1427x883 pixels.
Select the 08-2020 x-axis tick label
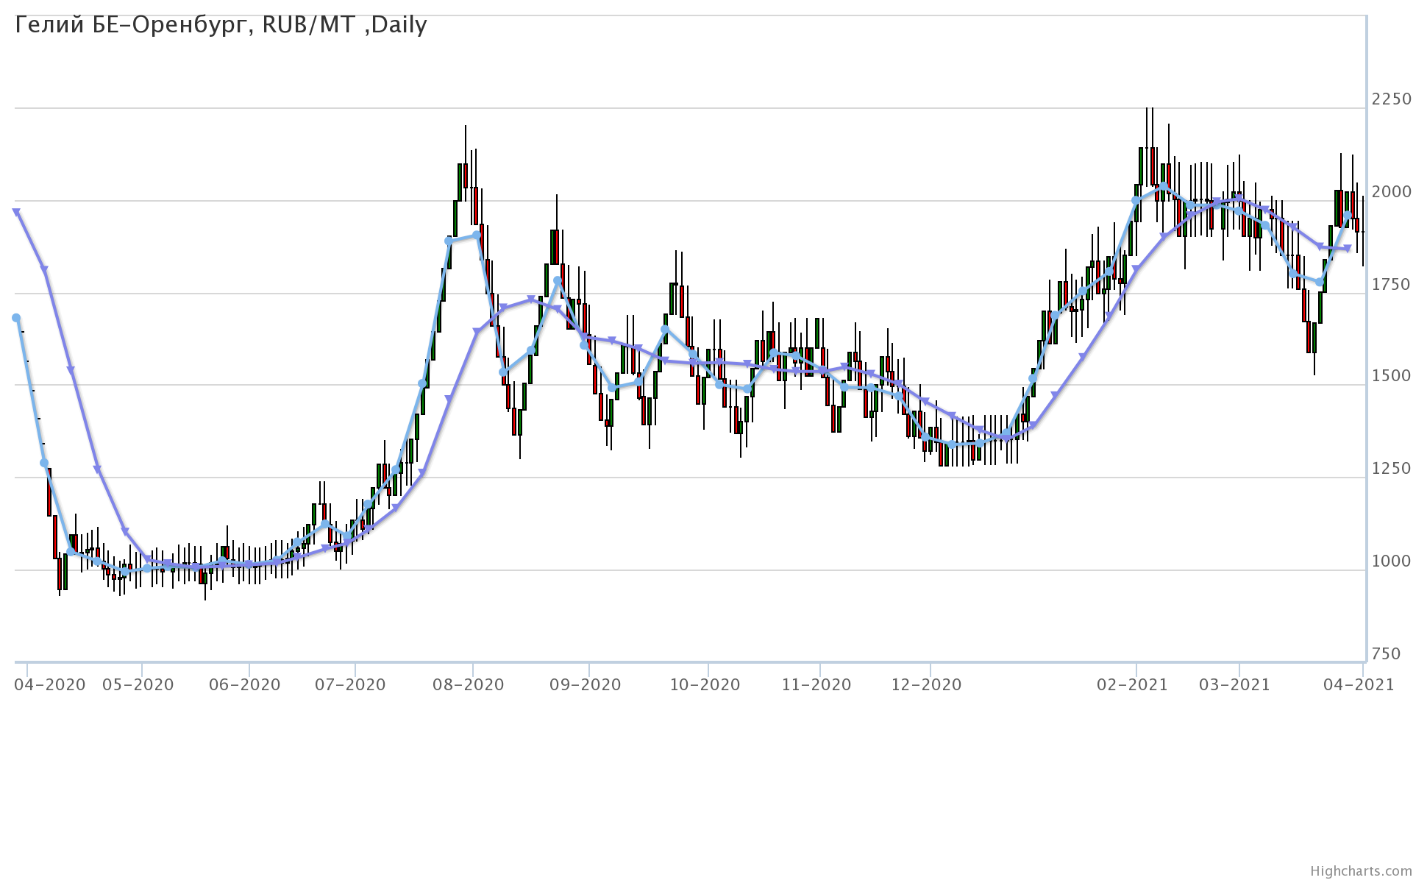point(469,685)
